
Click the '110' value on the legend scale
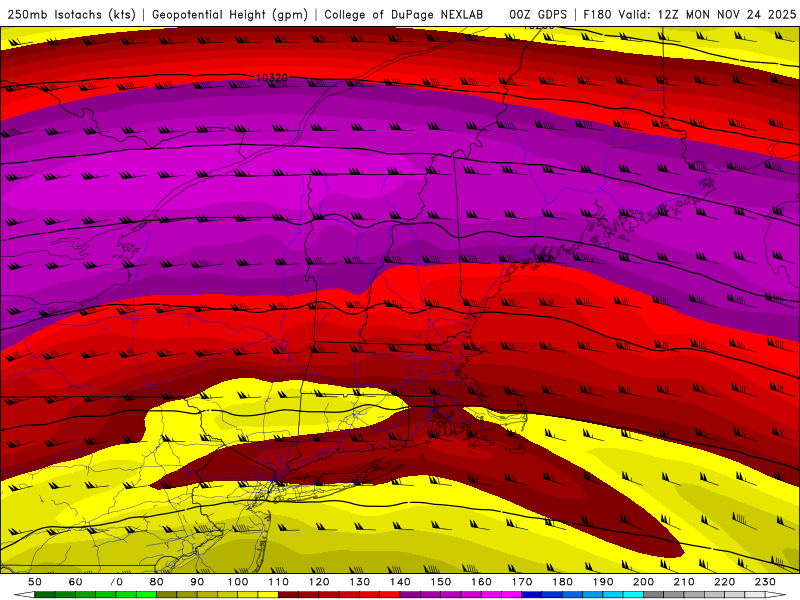coord(279,582)
